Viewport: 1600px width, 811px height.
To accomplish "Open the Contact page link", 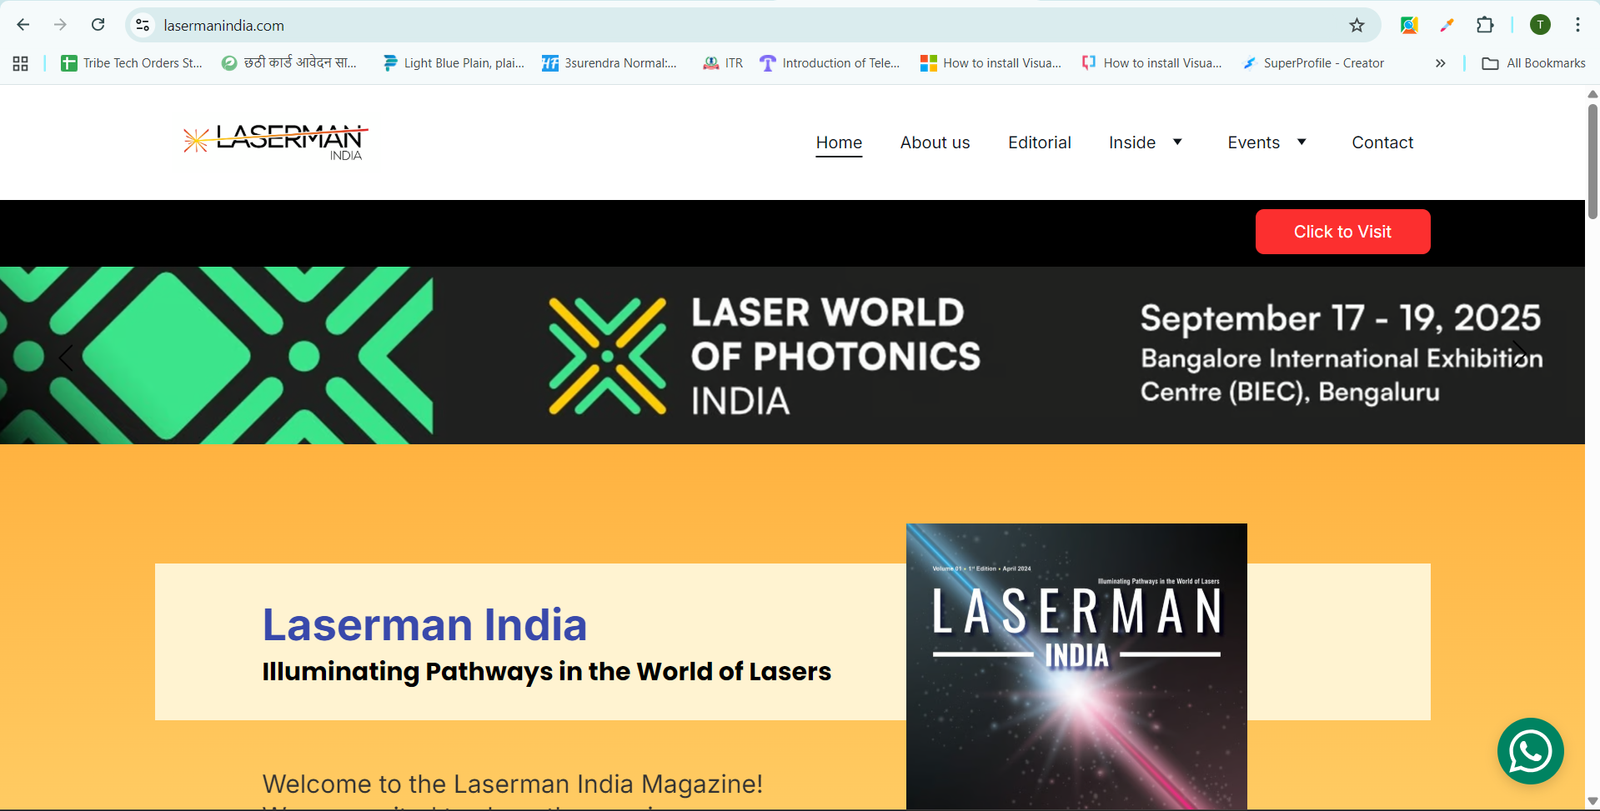I will pos(1382,142).
